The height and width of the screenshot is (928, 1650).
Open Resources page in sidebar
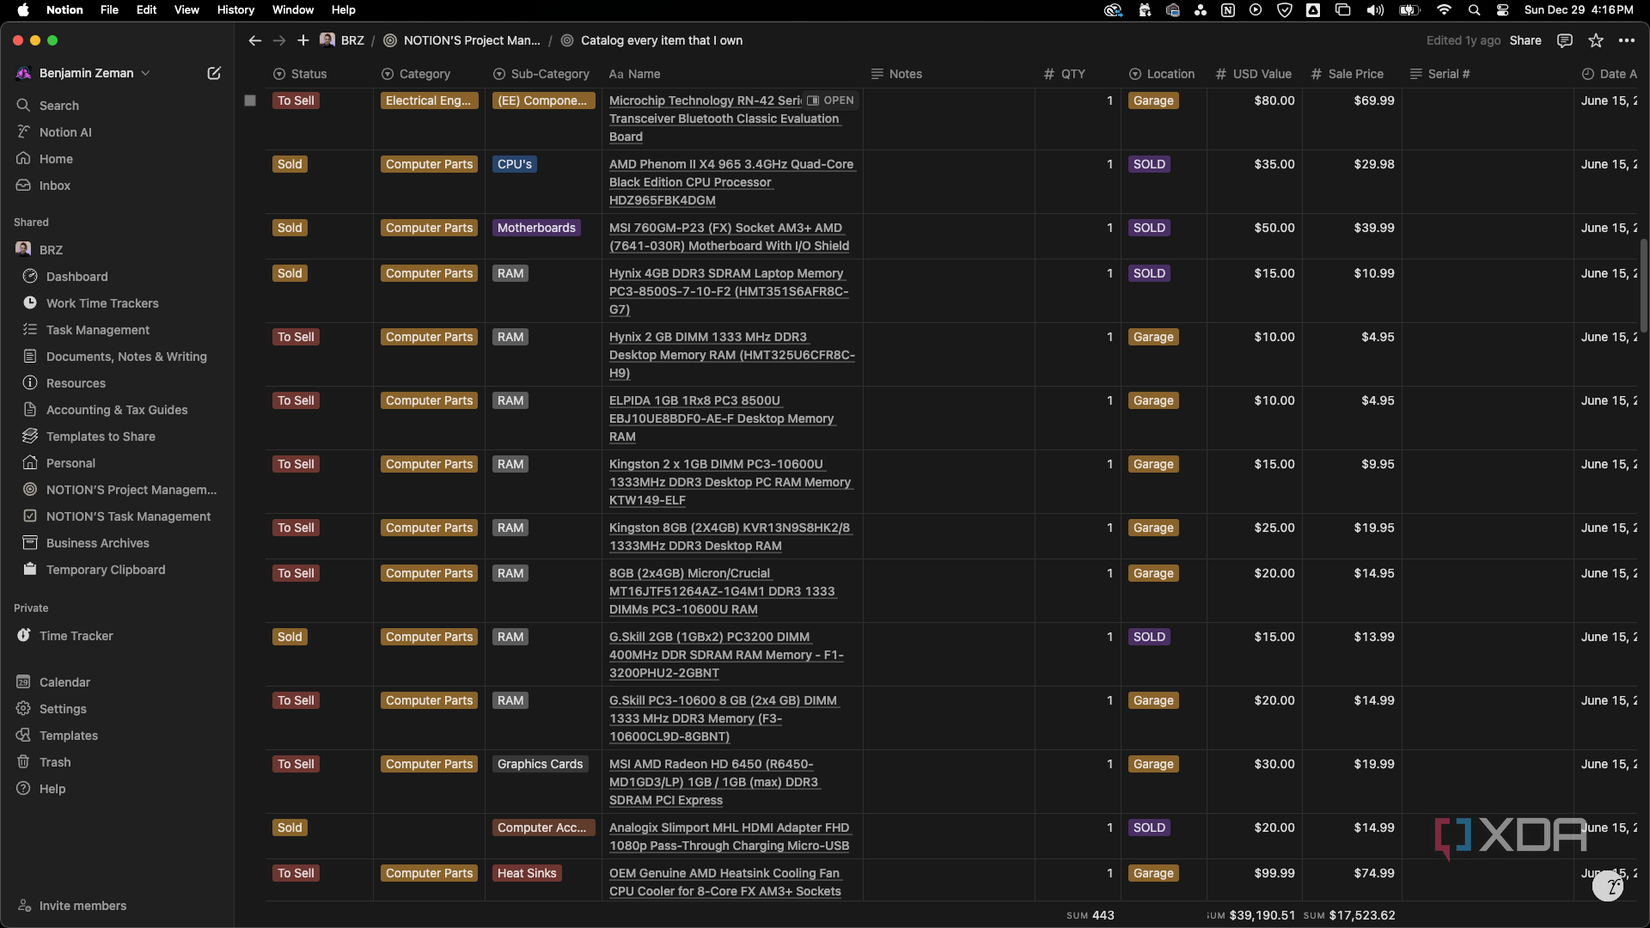click(75, 383)
